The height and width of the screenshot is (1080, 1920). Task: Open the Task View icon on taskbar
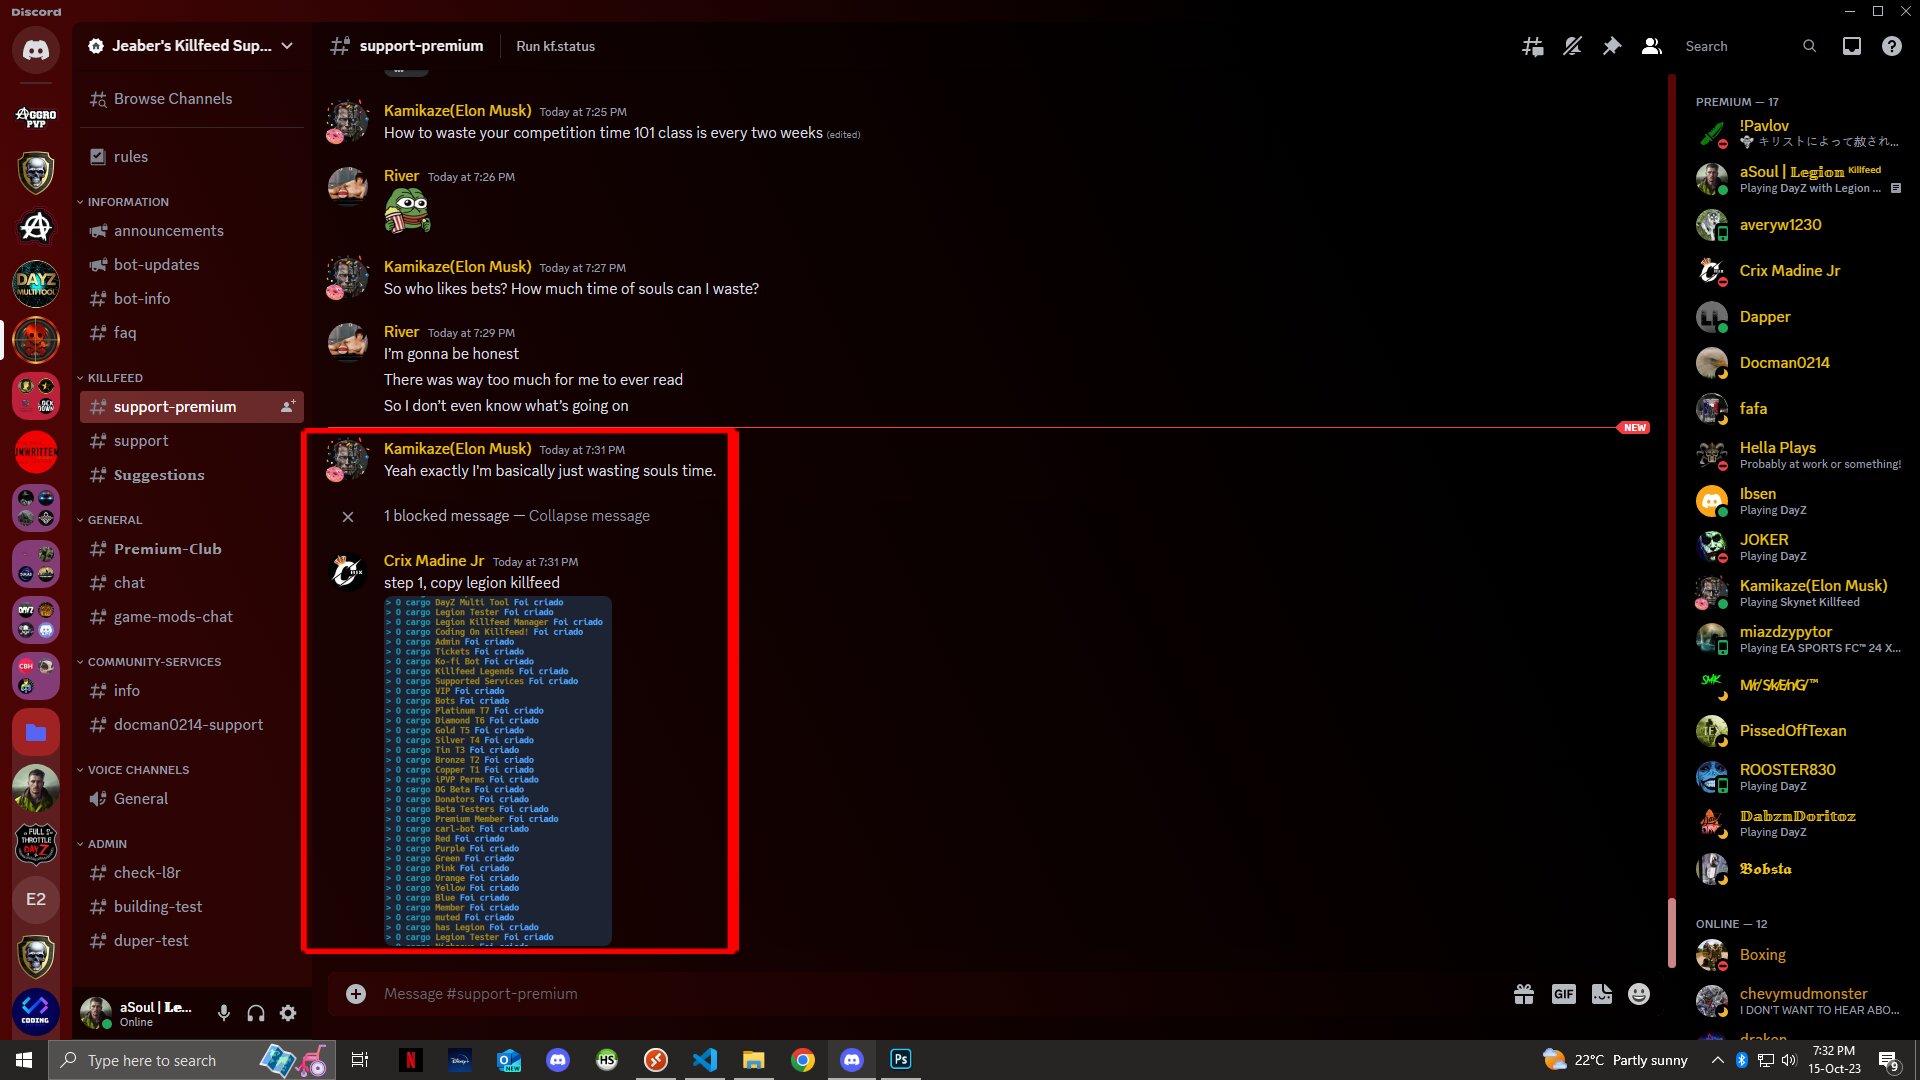[x=360, y=1060]
